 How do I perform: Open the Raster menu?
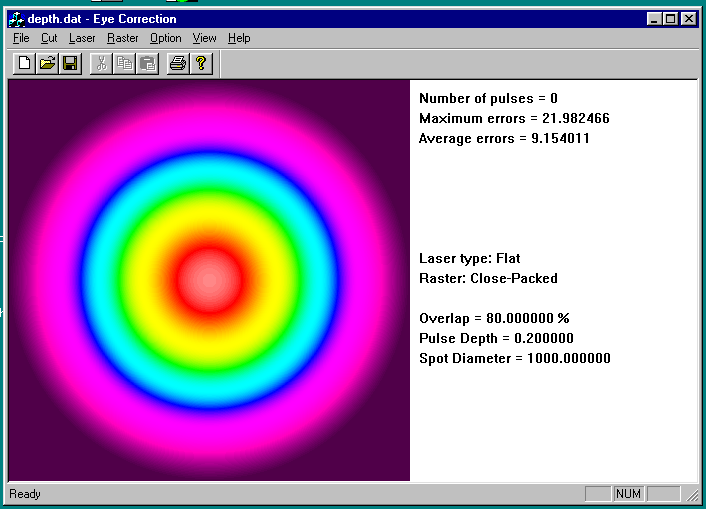point(122,38)
